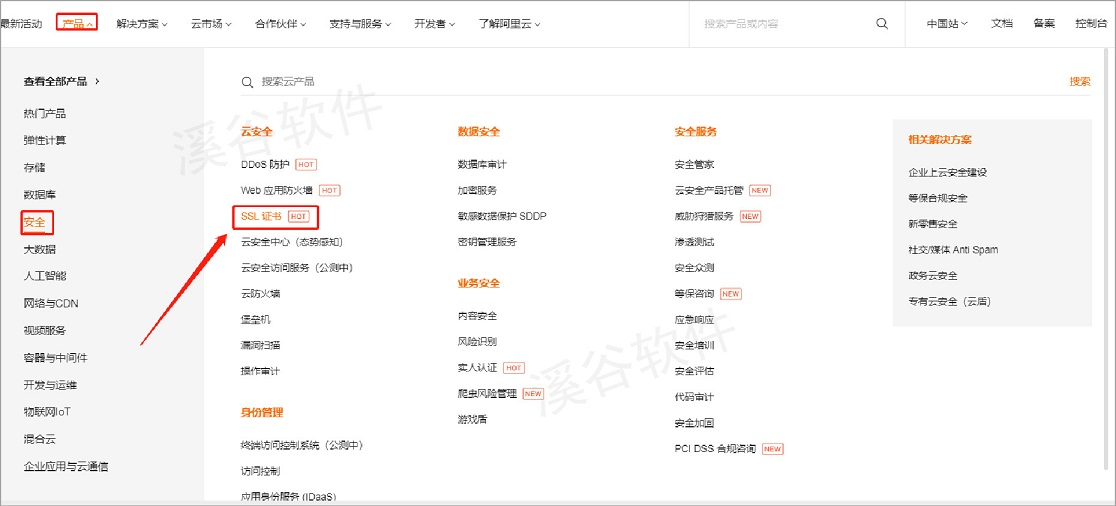
Task: Expand the 支持与服务 menu
Action: click(x=360, y=23)
